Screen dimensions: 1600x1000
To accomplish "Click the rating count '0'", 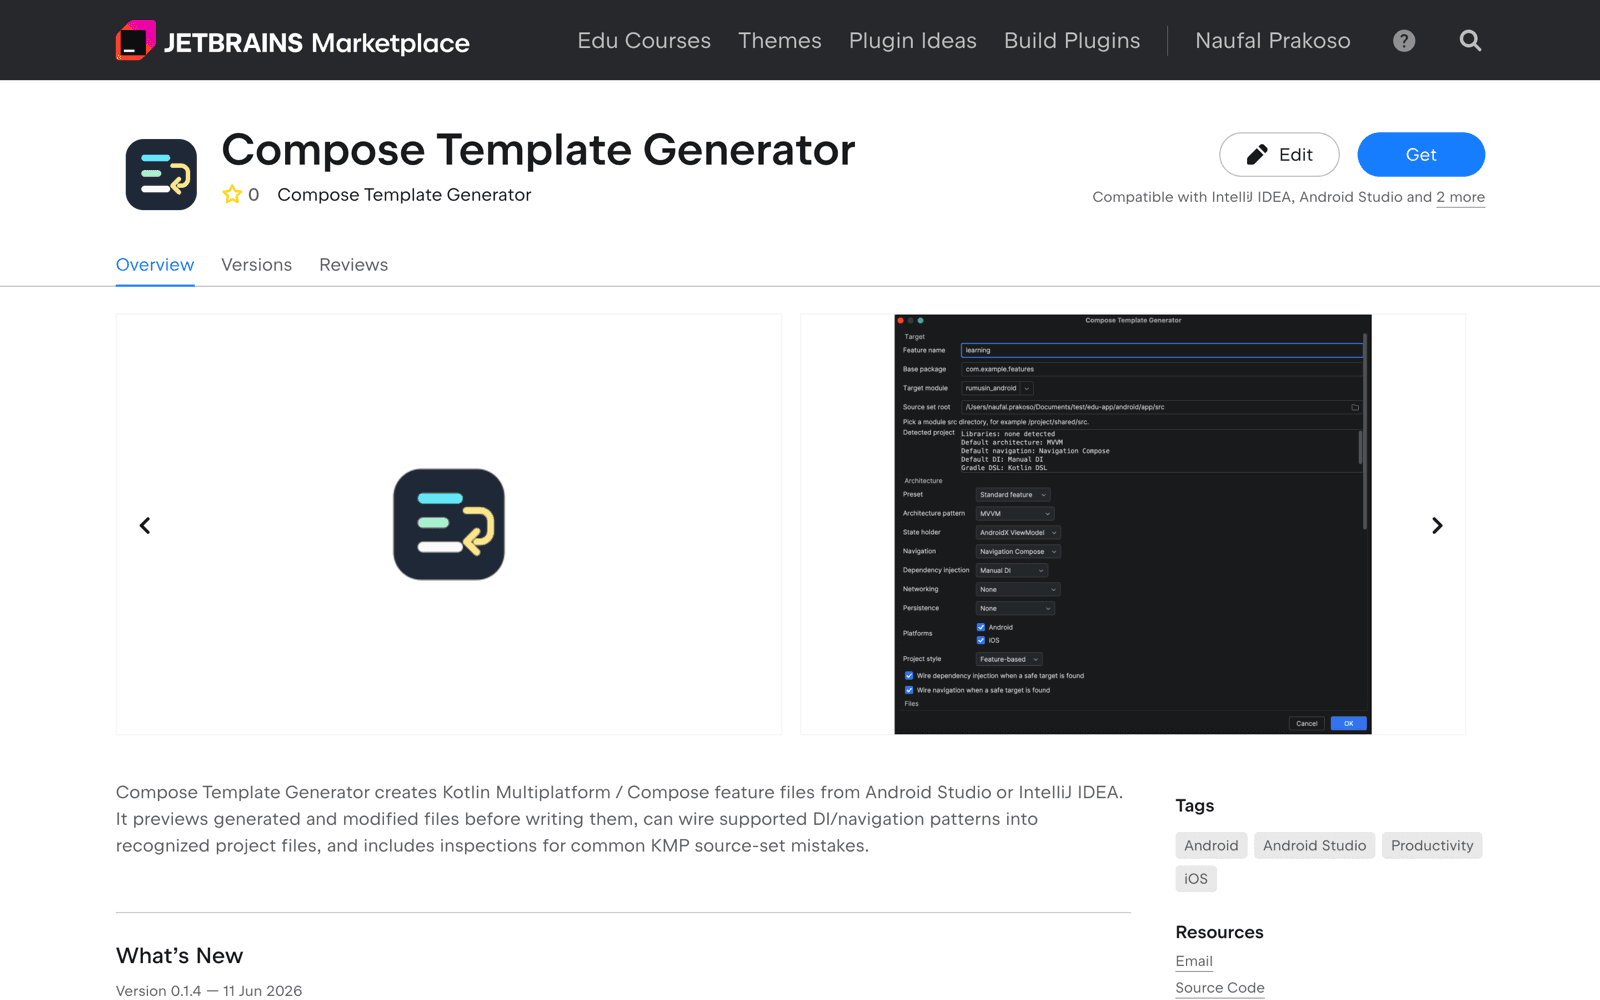I will tap(254, 195).
